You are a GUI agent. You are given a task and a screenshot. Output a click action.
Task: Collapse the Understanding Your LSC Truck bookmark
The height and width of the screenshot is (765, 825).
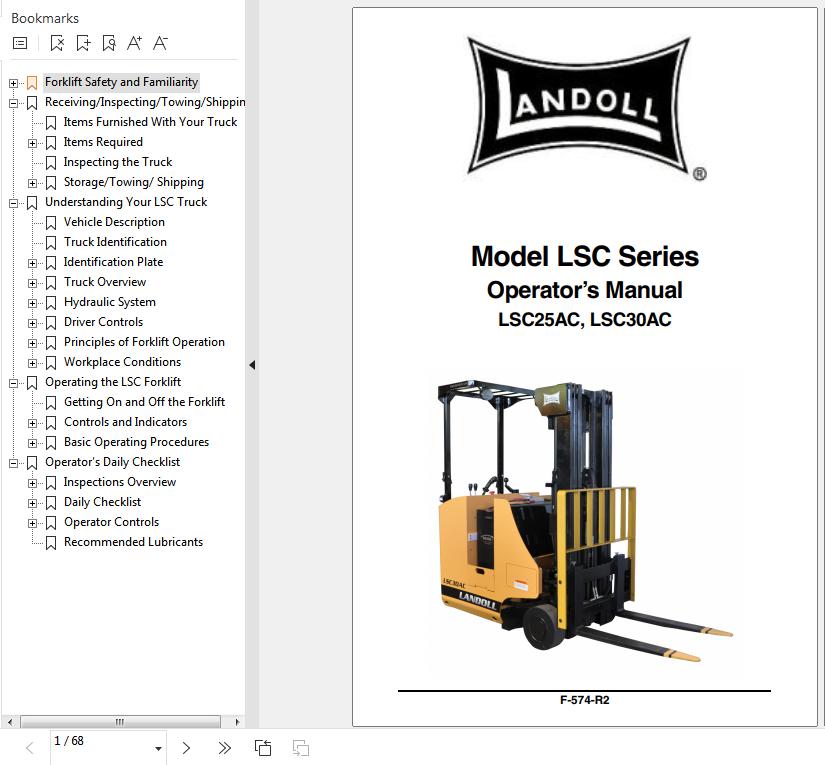[x=13, y=203]
